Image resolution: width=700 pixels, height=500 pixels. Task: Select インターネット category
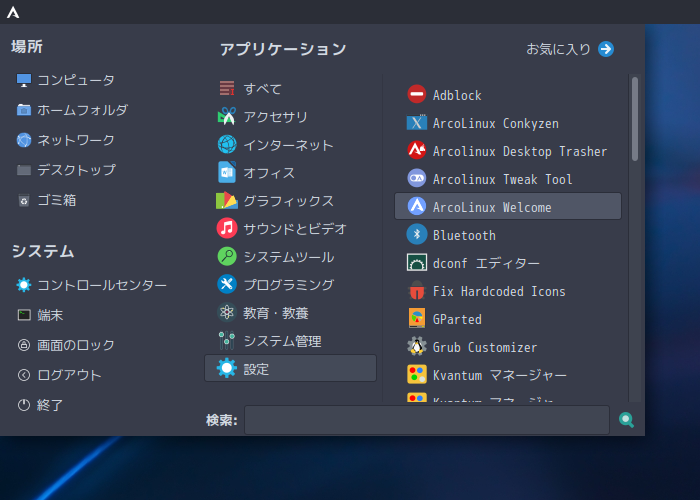point(290,145)
